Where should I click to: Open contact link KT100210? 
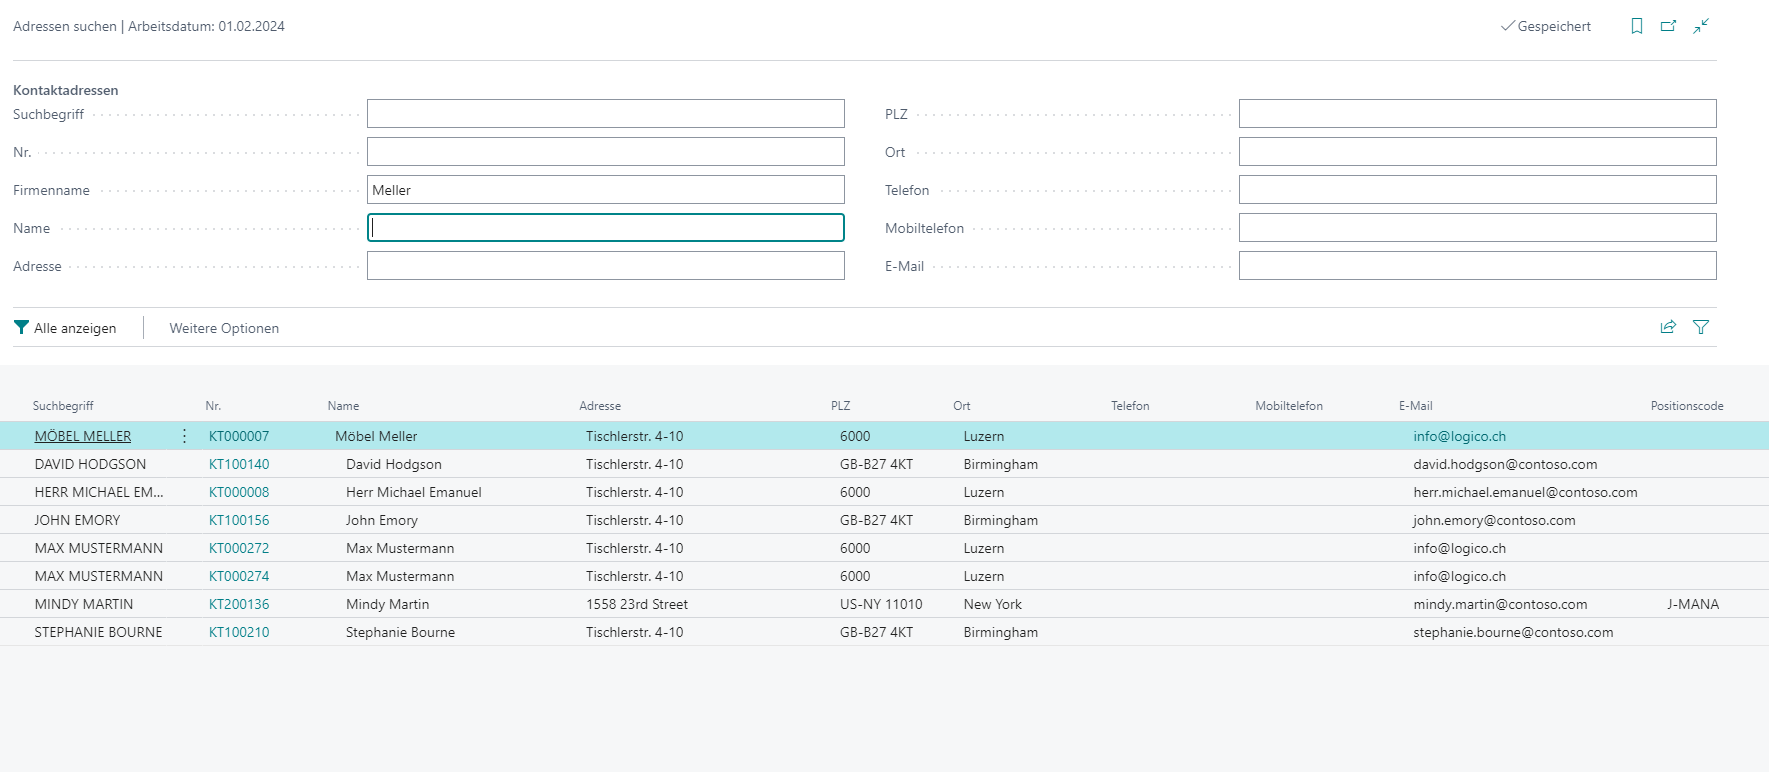pos(239,632)
